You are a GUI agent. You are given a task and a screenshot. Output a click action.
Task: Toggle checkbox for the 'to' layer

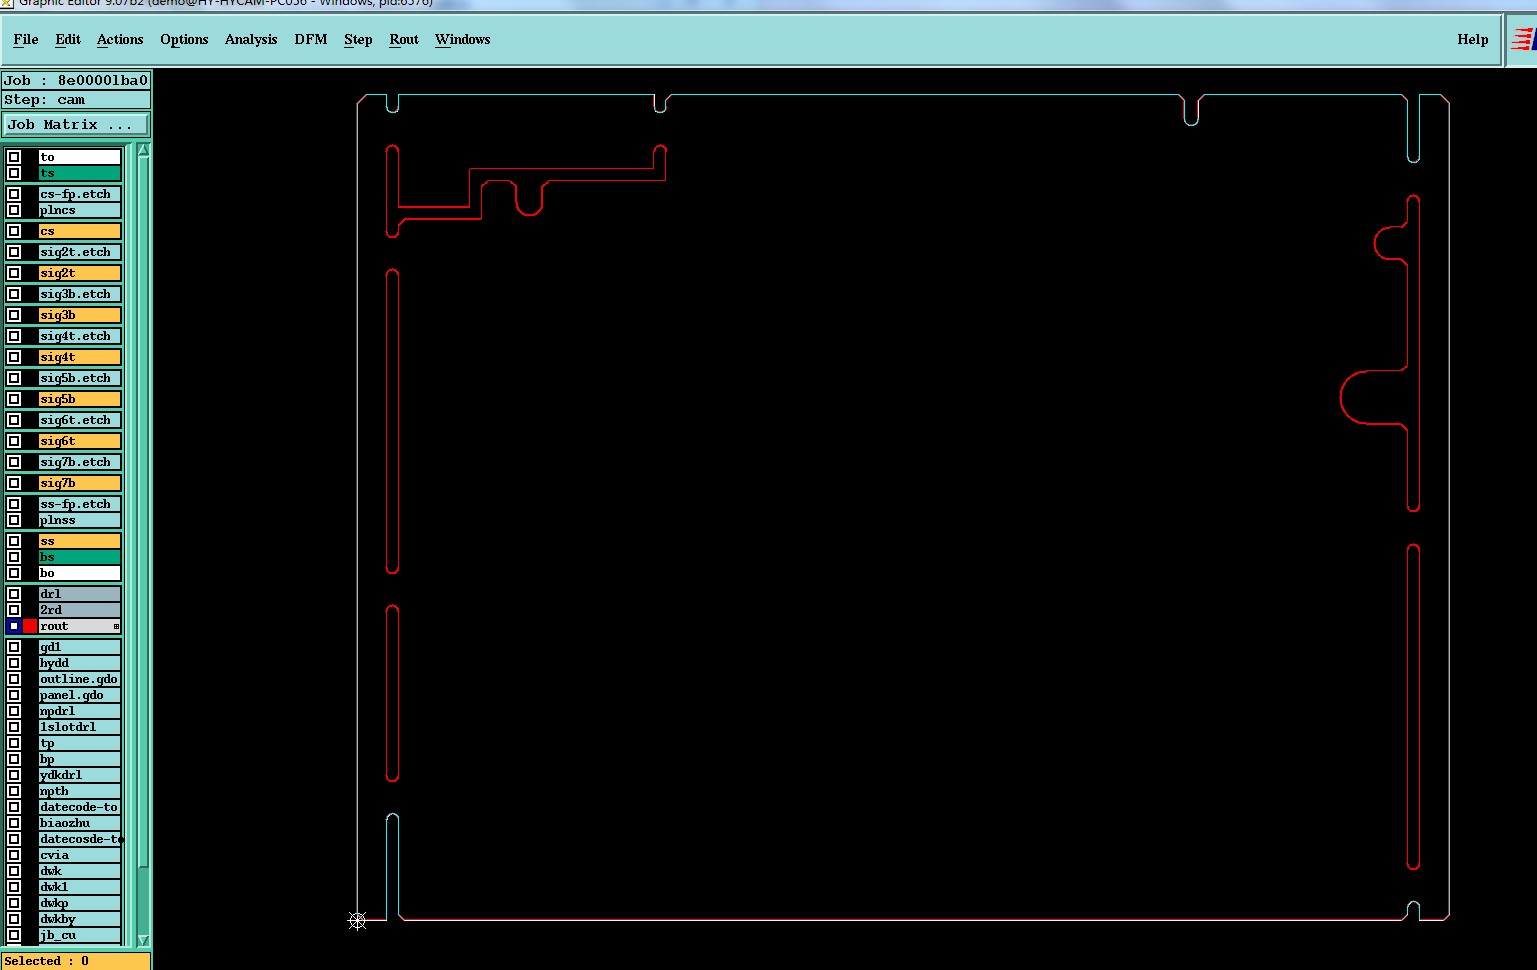coord(14,157)
